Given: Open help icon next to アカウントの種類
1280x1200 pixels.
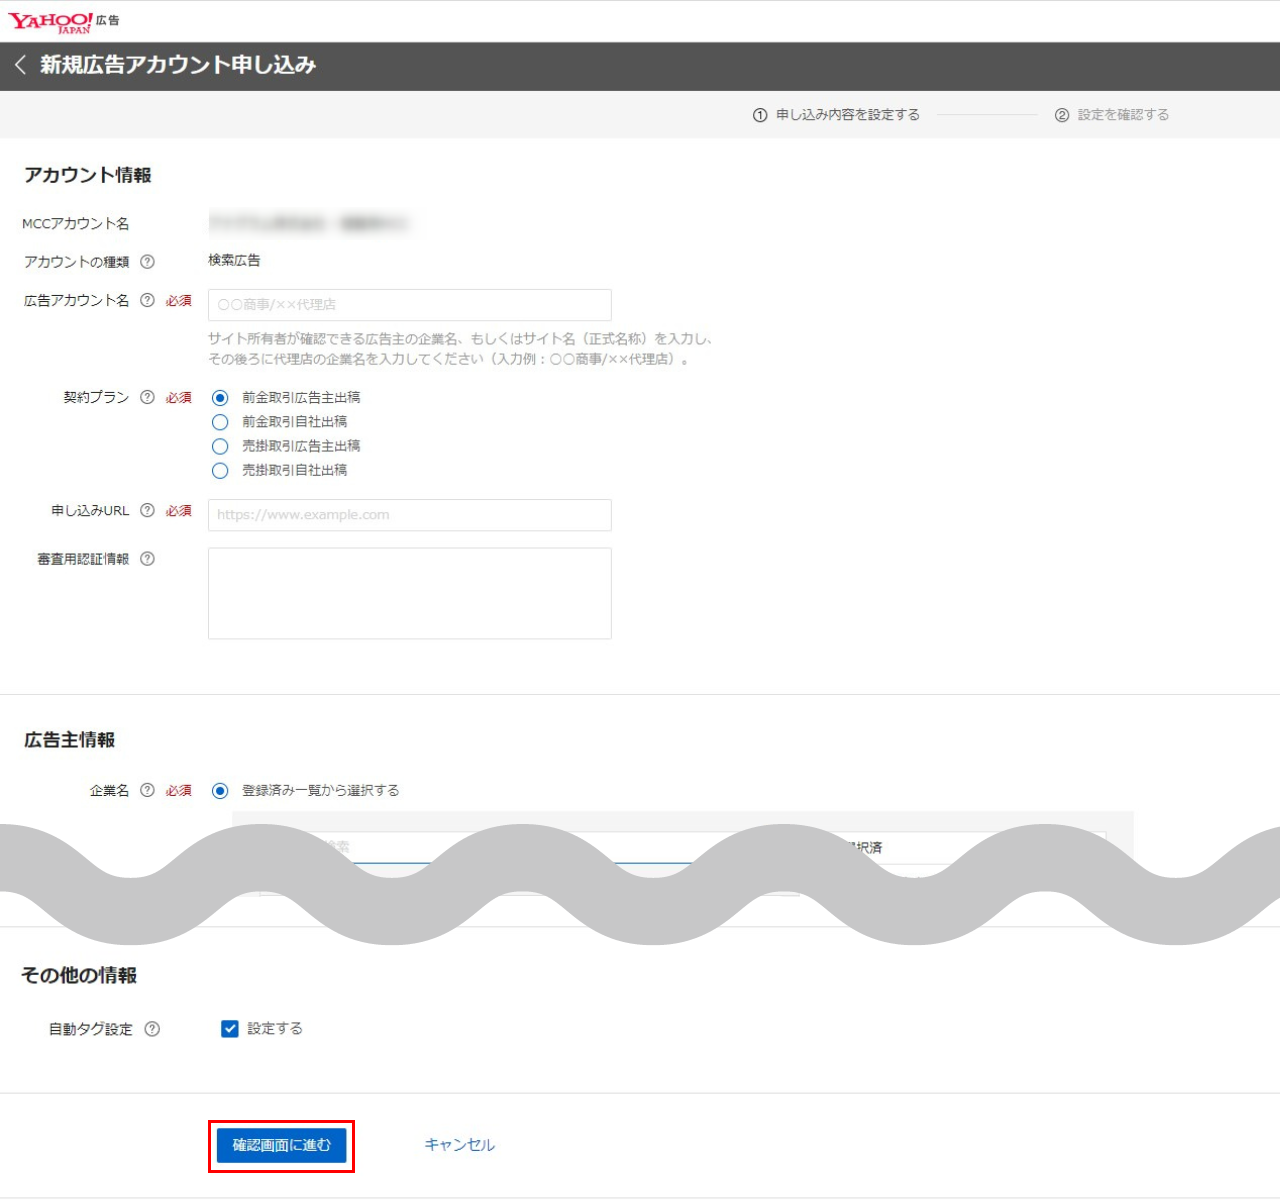Looking at the screenshot, I should (147, 262).
